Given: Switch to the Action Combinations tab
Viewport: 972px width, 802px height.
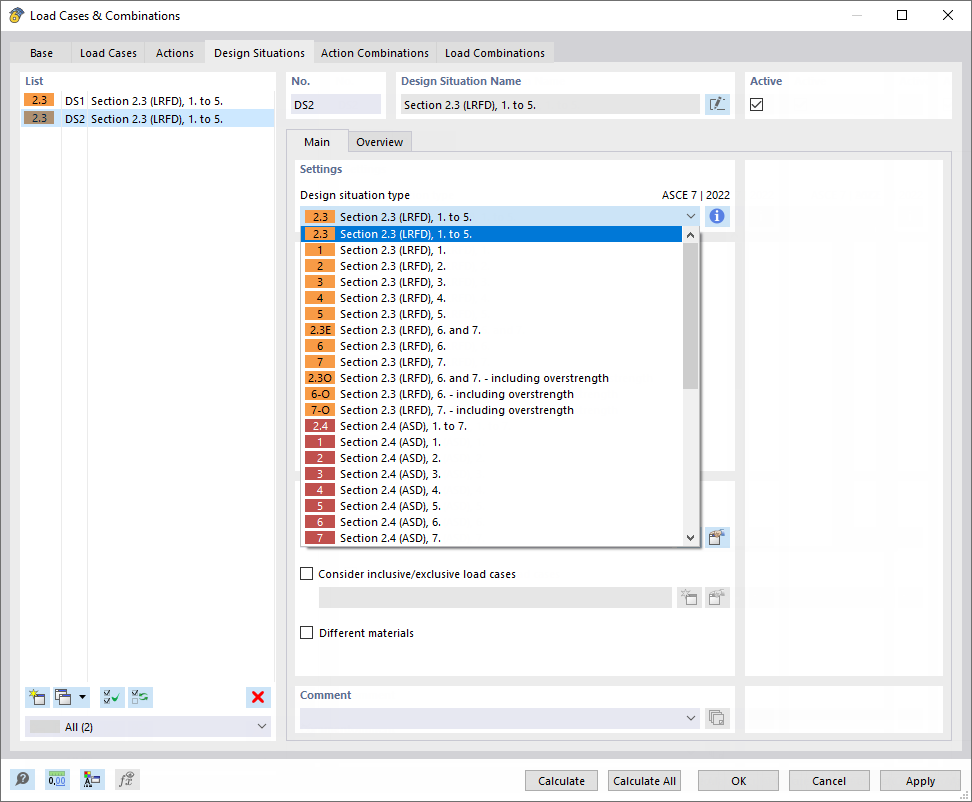Looking at the screenshot, I should point(375,52).
